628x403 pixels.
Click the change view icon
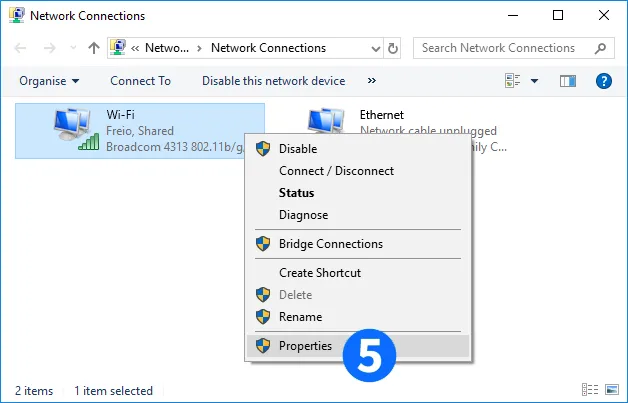[512, 81]
